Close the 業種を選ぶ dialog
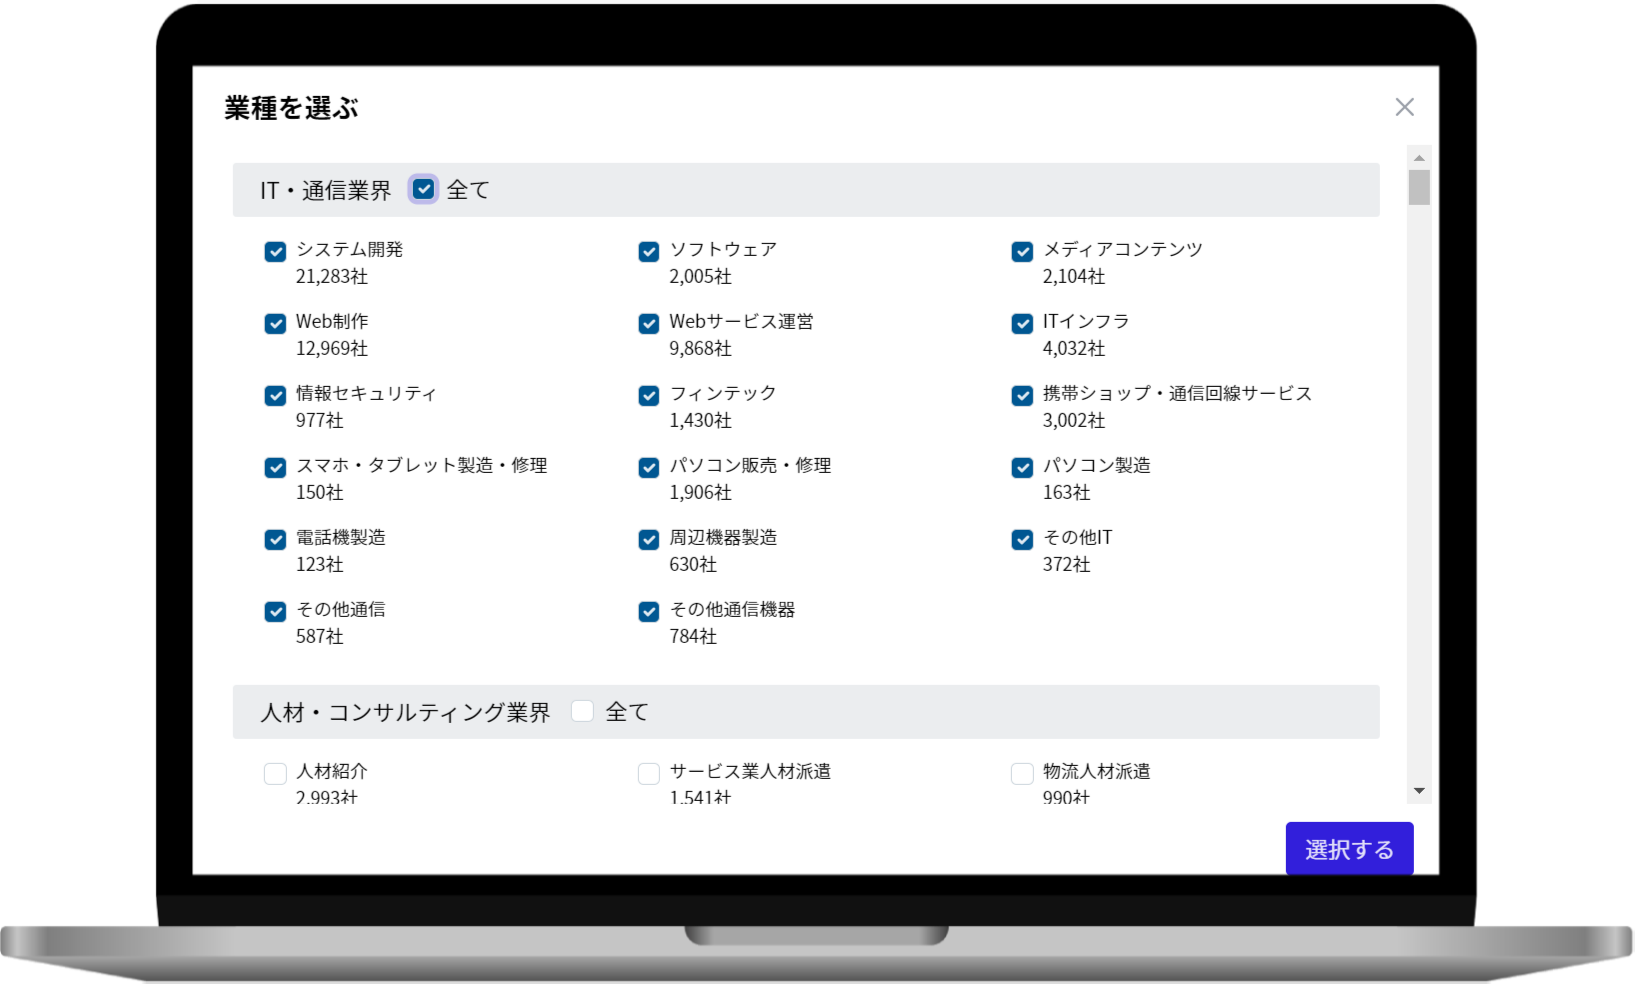1635x984 pixels. pyautogui.click(x=1404, y=107)
